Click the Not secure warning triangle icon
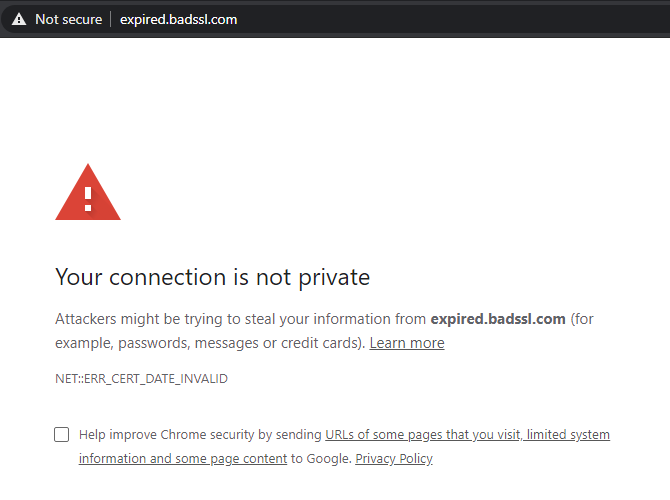 tap(18, 19)
